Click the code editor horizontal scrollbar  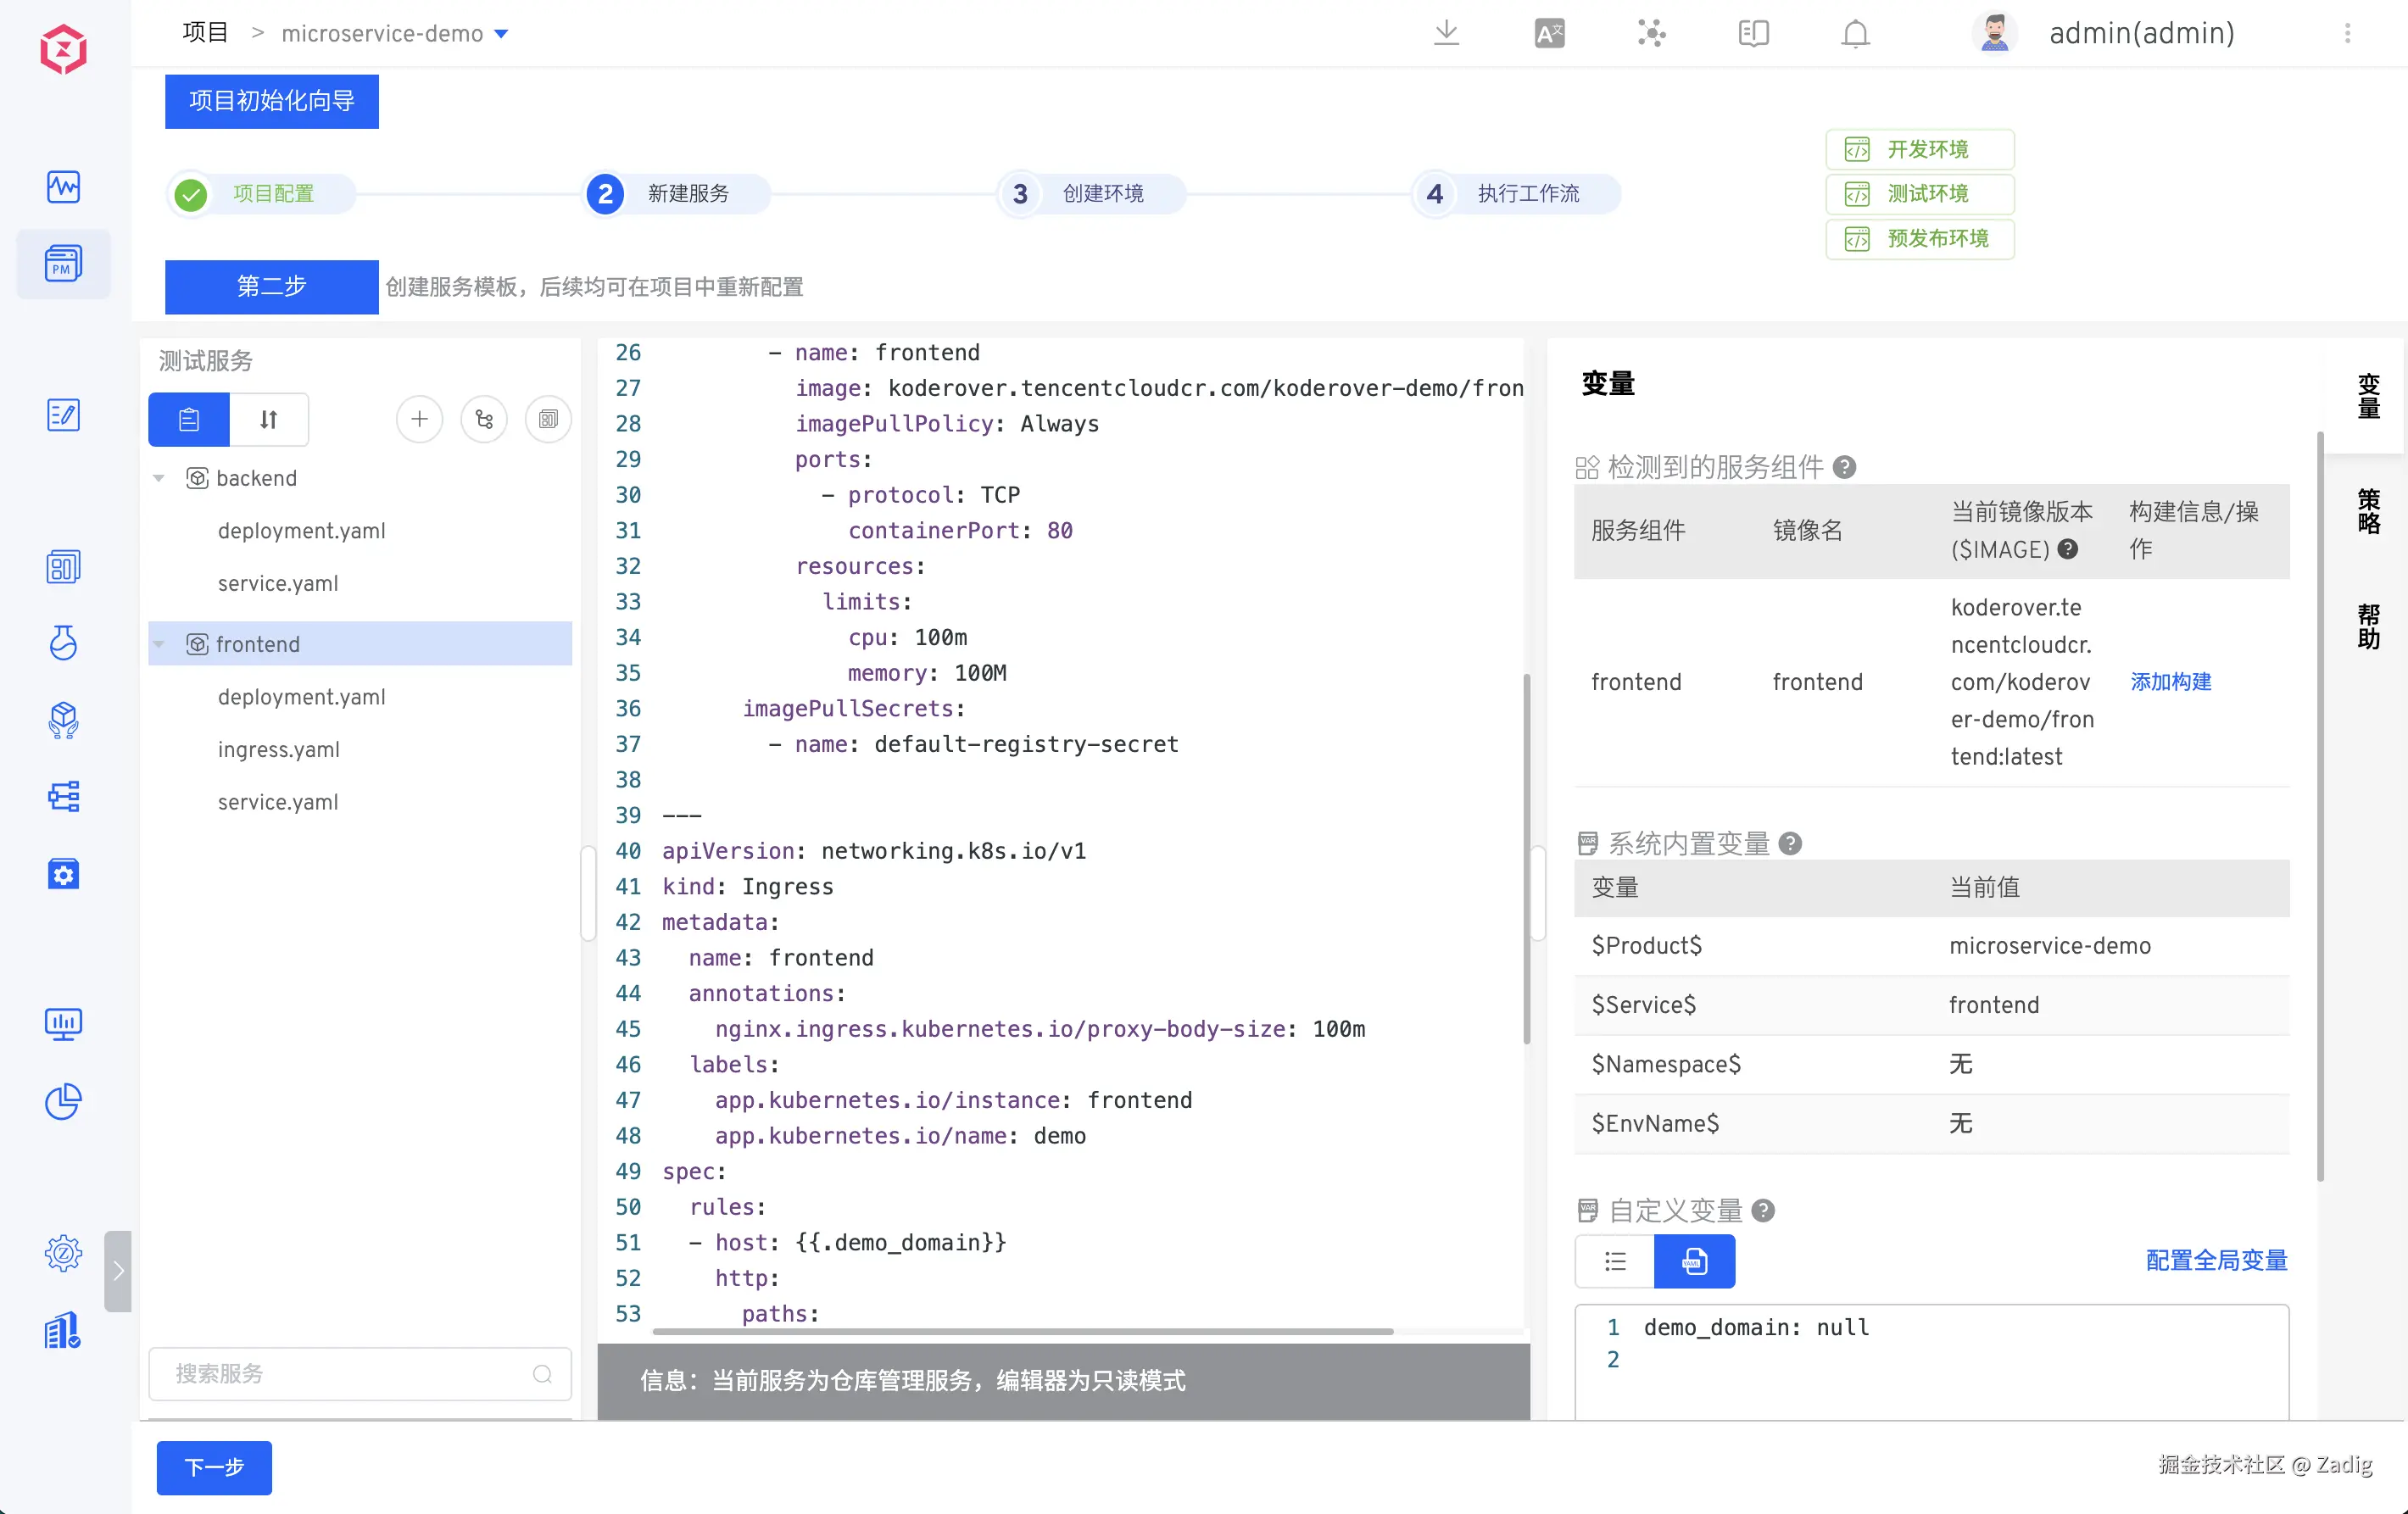[x=1022, y=1331]
